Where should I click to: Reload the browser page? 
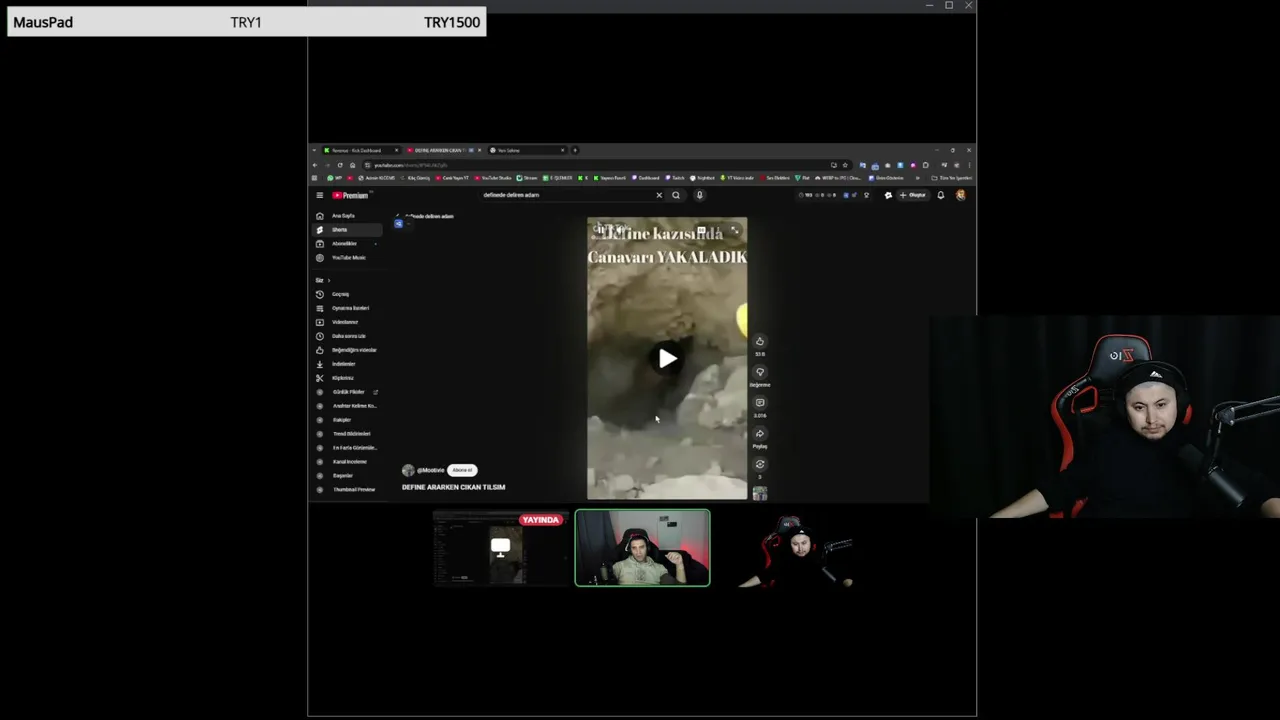(340, 165)
